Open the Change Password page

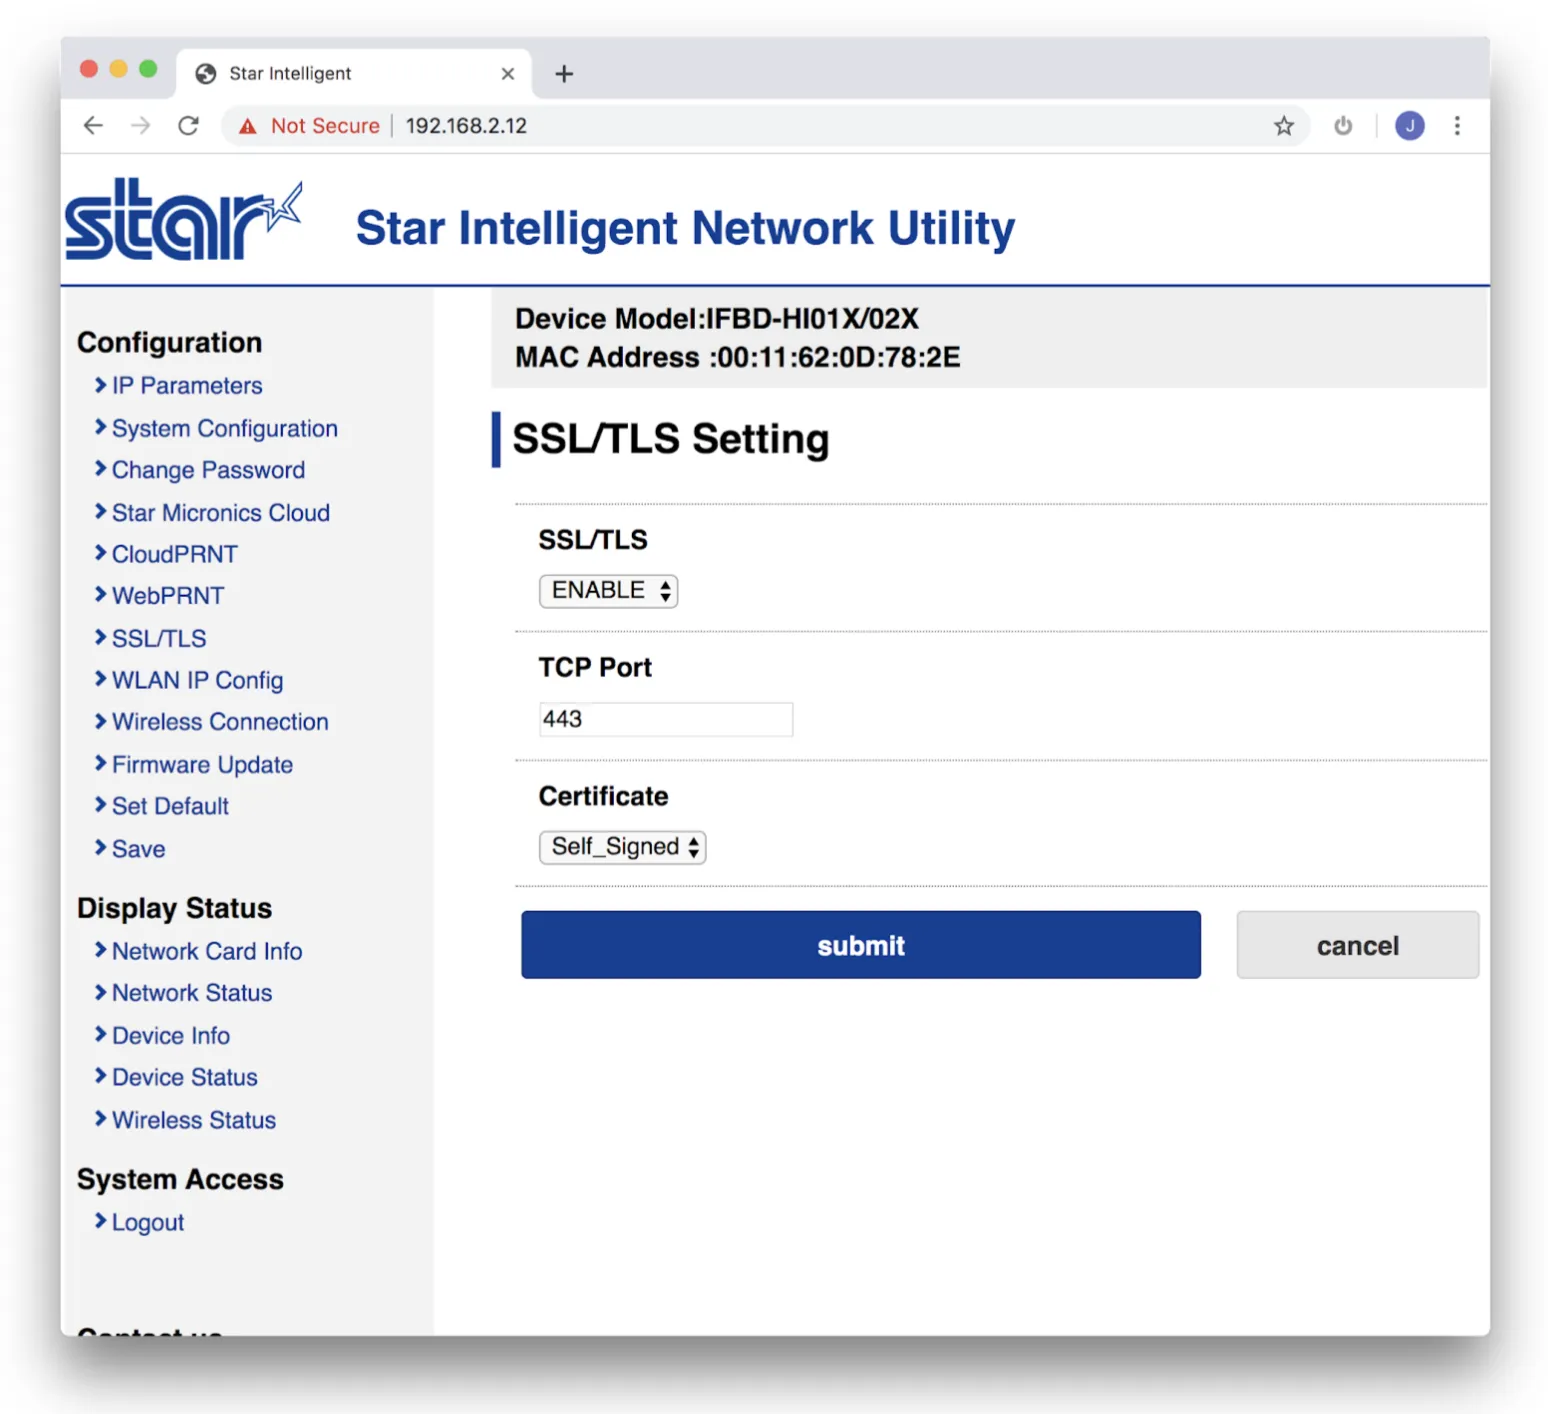208,470
